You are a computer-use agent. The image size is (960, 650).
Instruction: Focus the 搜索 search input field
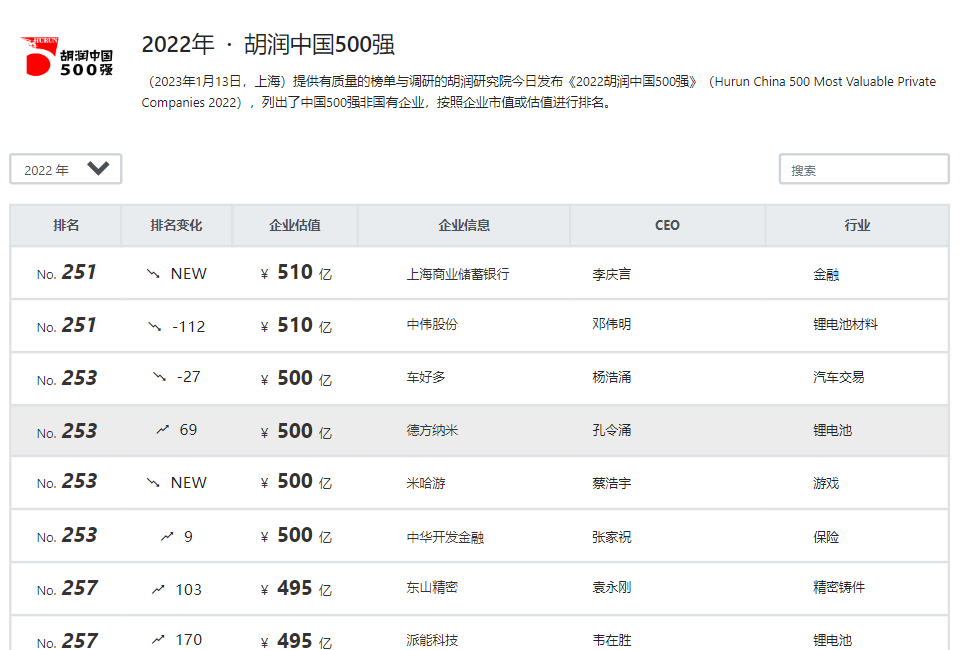pos(863,169)
